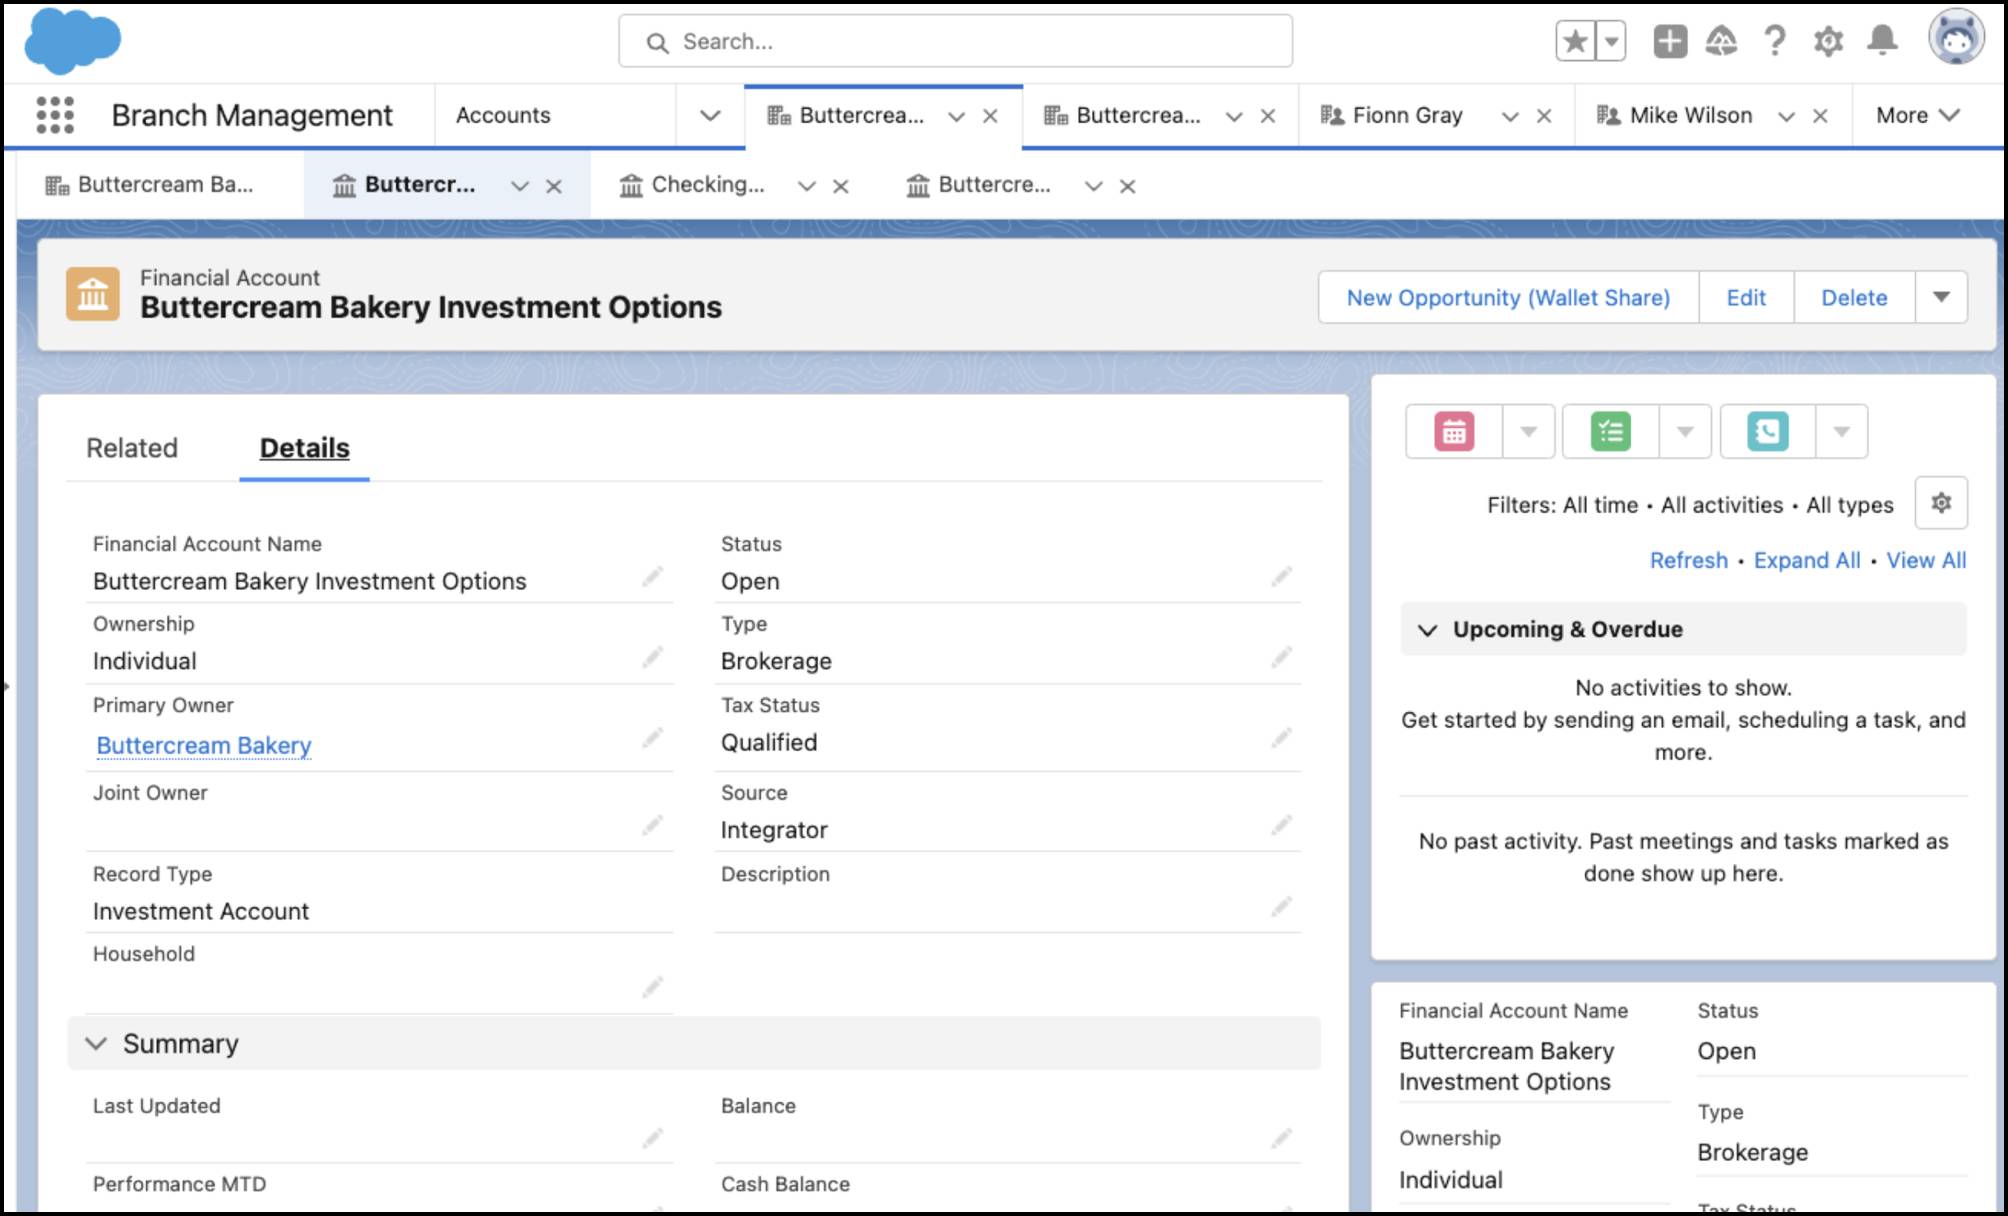Click the Edit record button
This screenshot has width=2008, height=1216.
(x=1746, y=297)
